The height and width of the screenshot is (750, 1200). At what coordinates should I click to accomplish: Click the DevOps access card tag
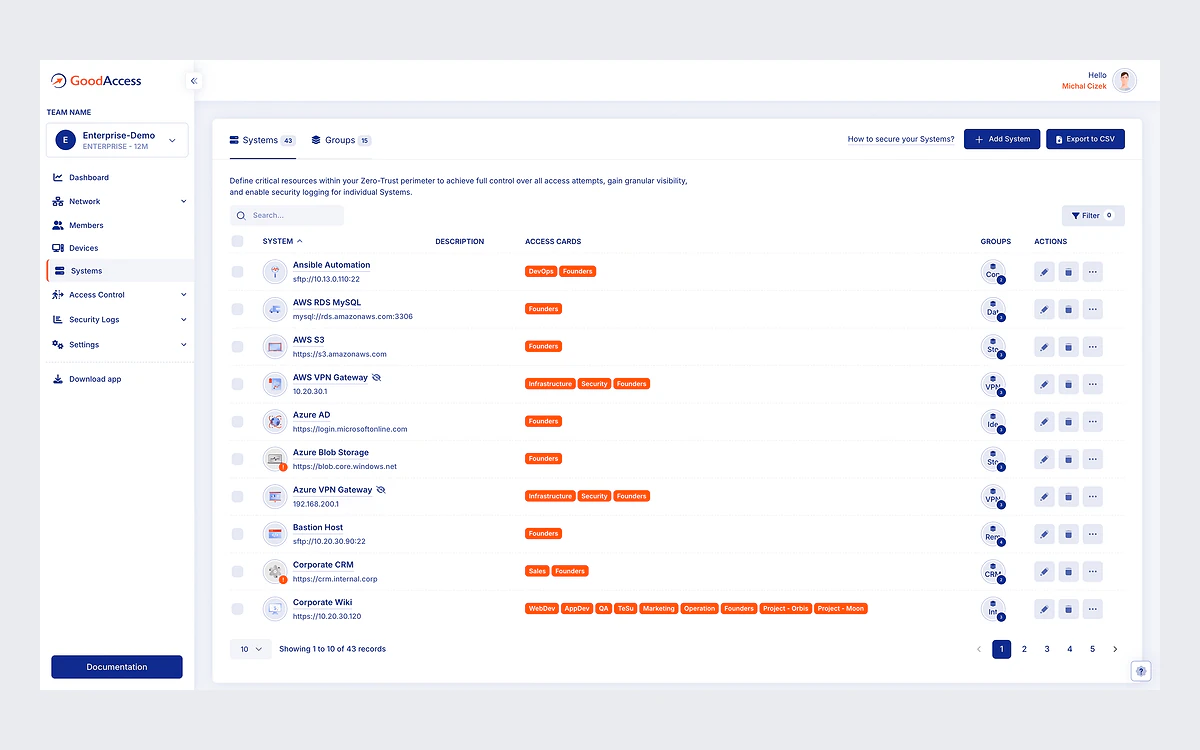point(540,271)
